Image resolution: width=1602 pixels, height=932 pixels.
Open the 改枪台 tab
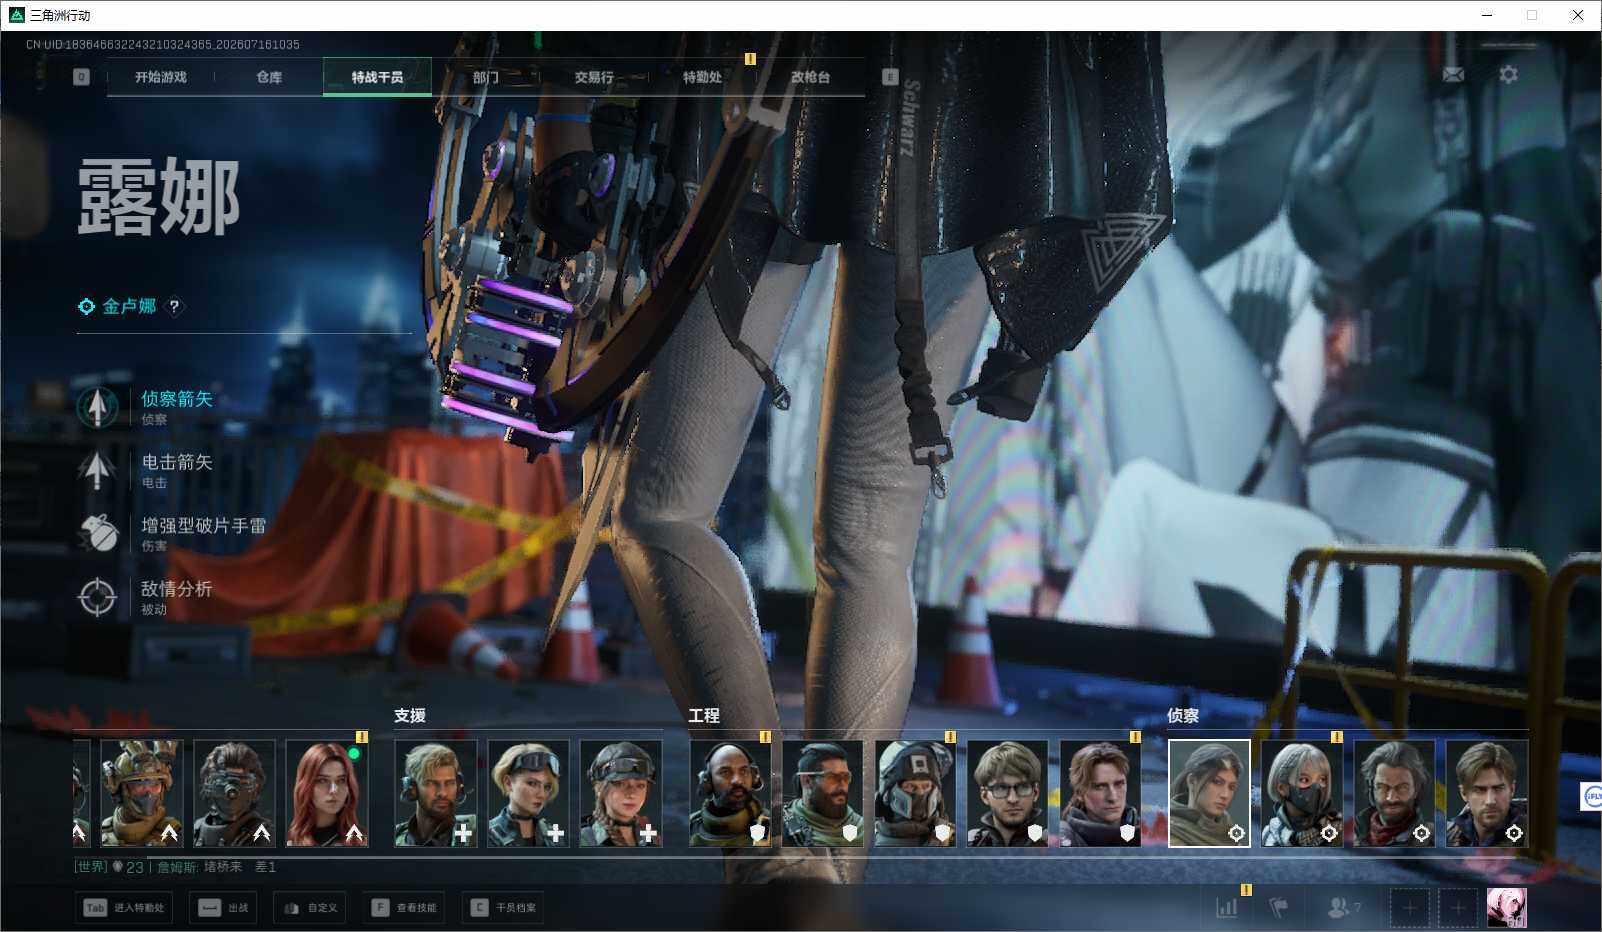(x=810, y=77)
